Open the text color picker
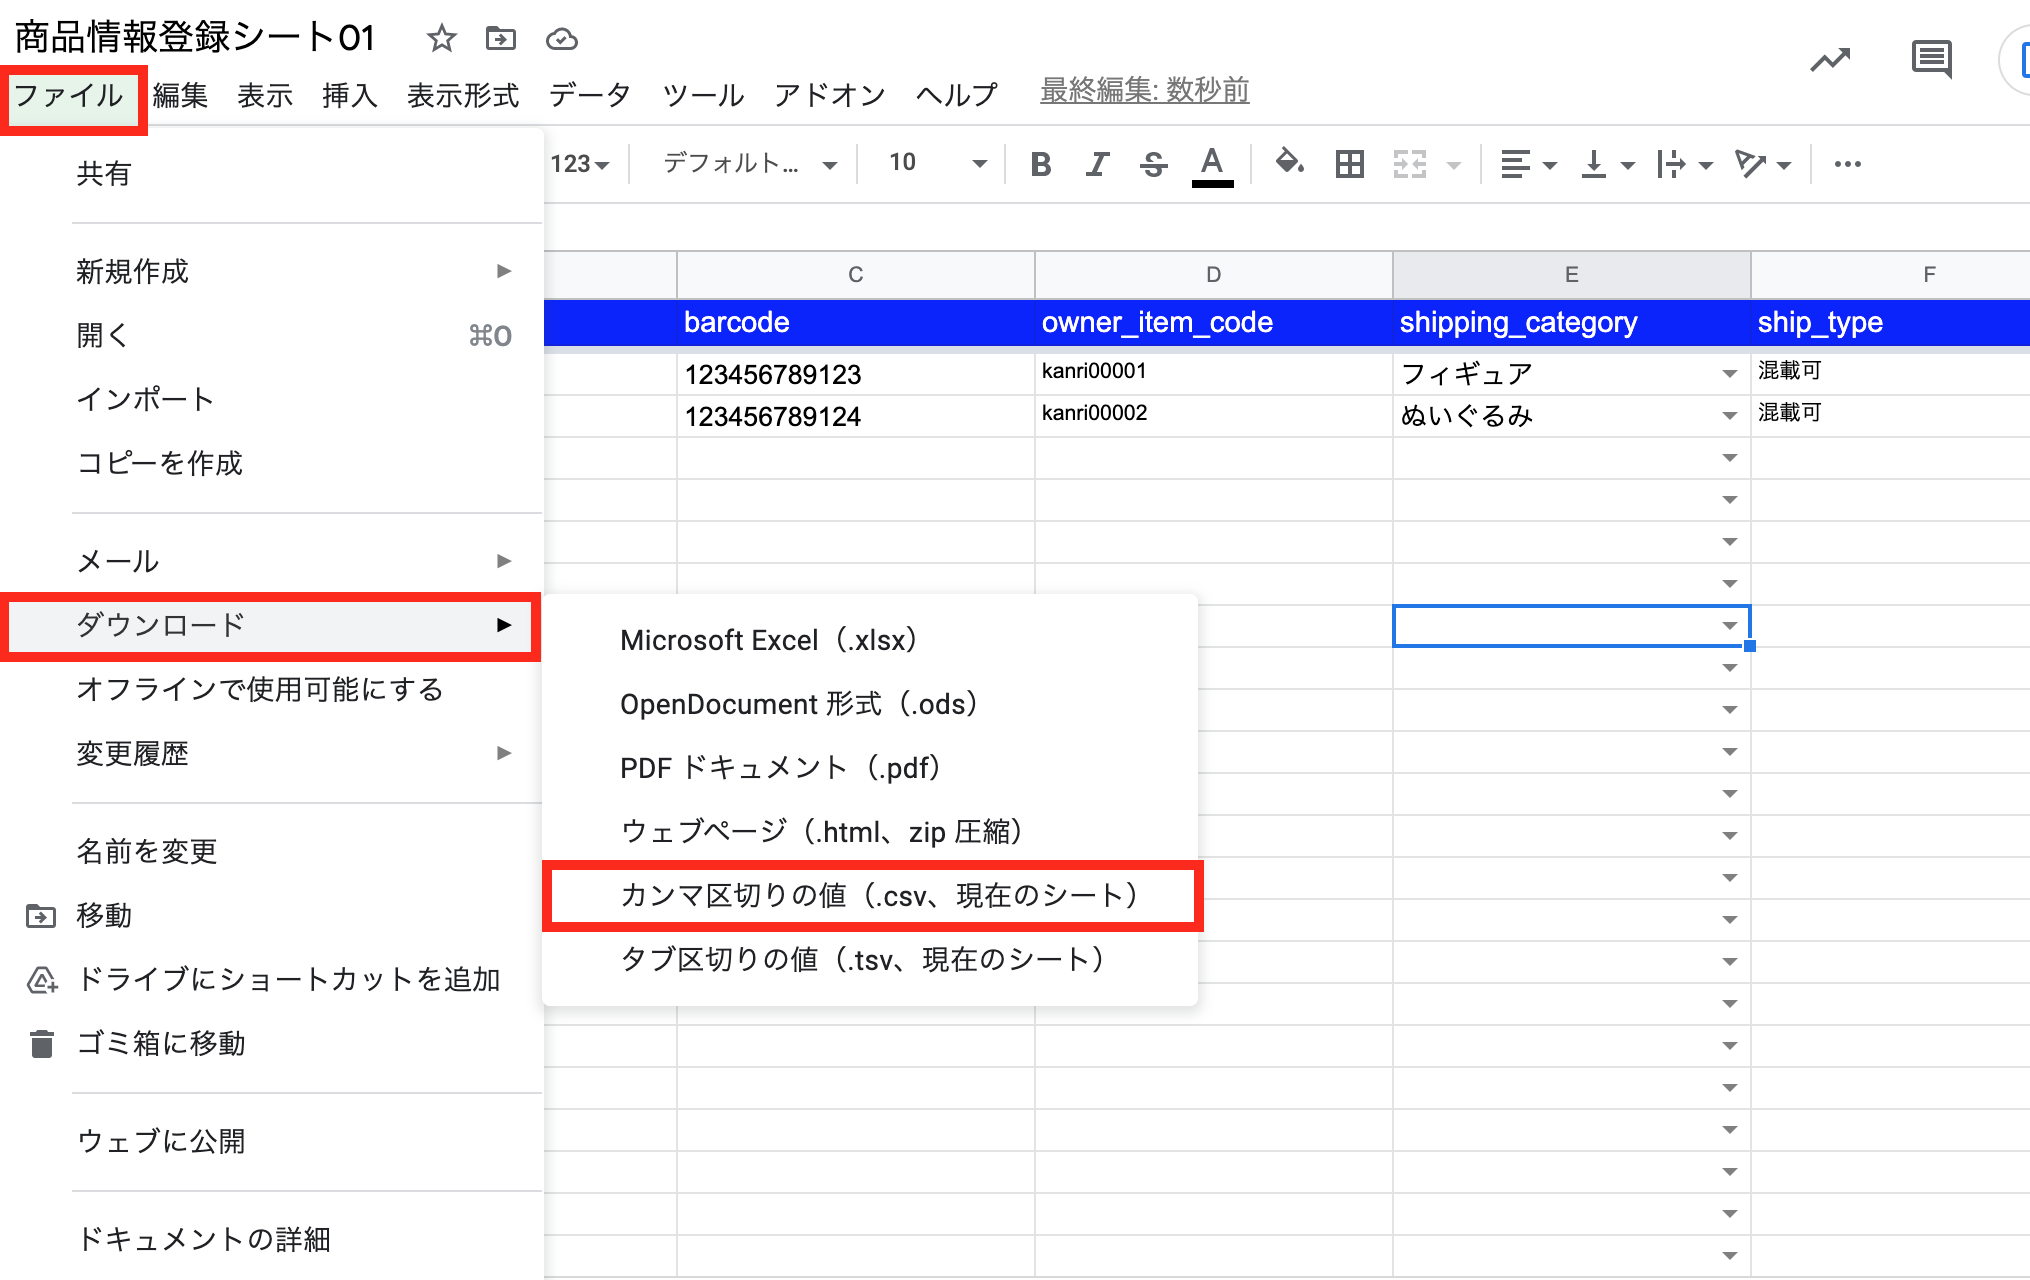This screenshot has height=1280, width=2030. (1212, 164)
